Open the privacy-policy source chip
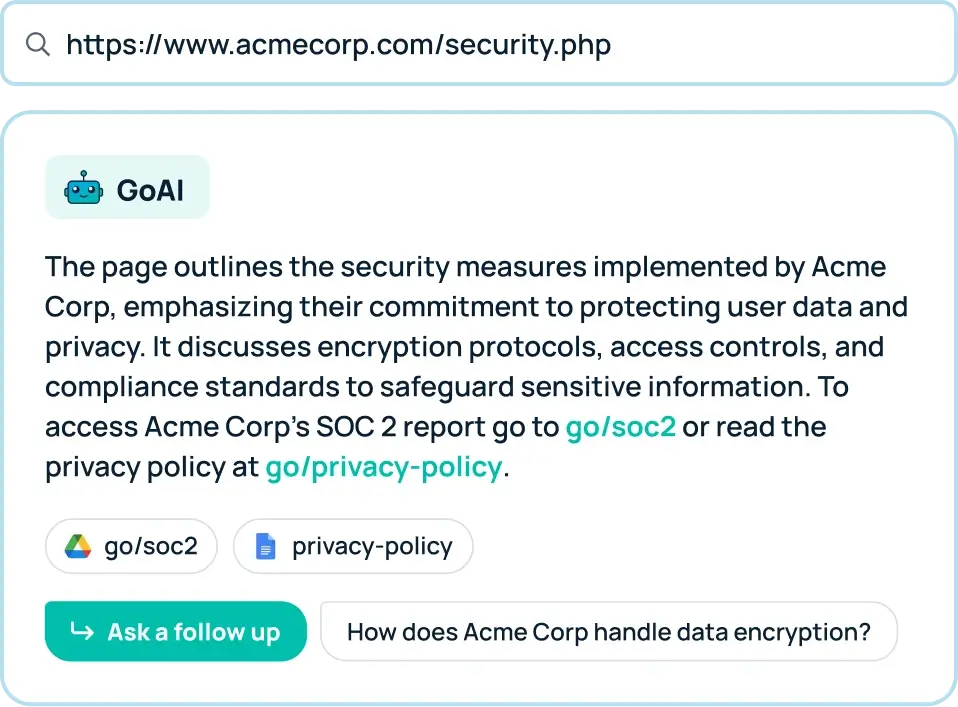Screen dimensions: 958x707 point(352,546)
